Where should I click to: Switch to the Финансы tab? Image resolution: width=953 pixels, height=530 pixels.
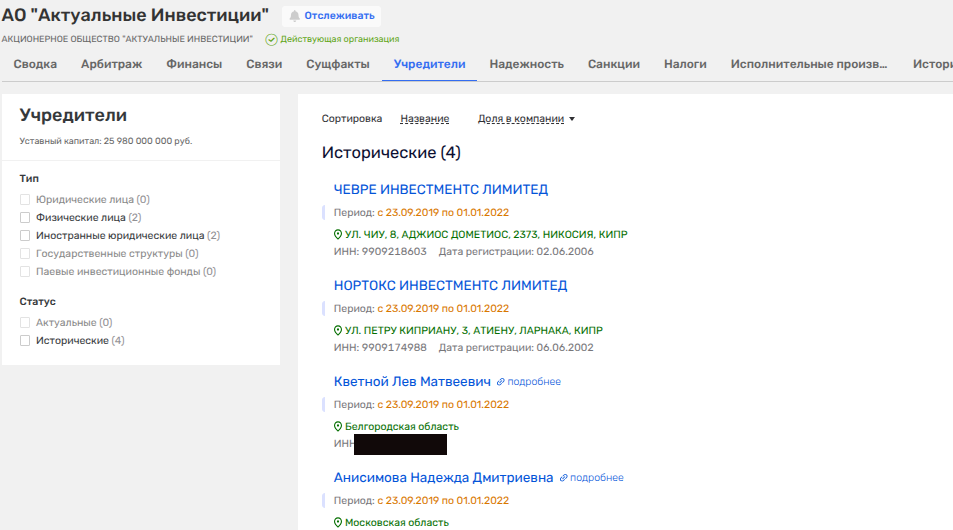194,64
